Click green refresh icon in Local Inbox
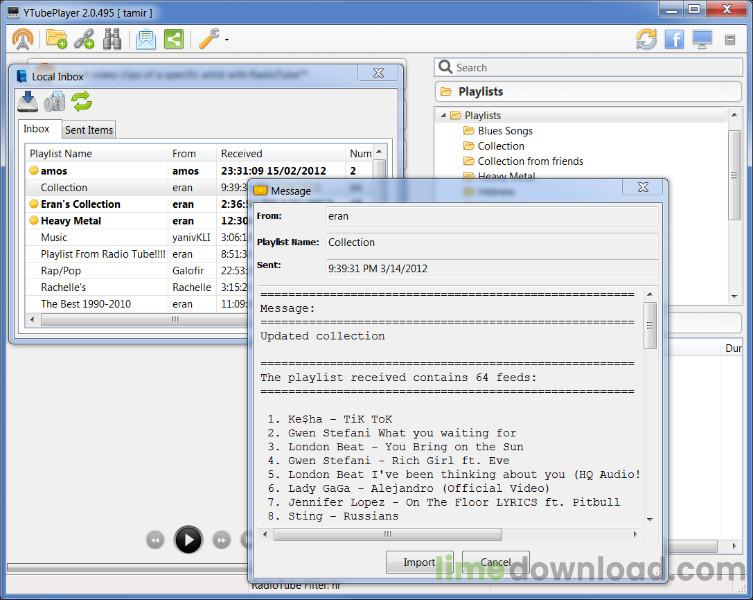This screenshot has width=753, height=600. click(x=82, y=101)
